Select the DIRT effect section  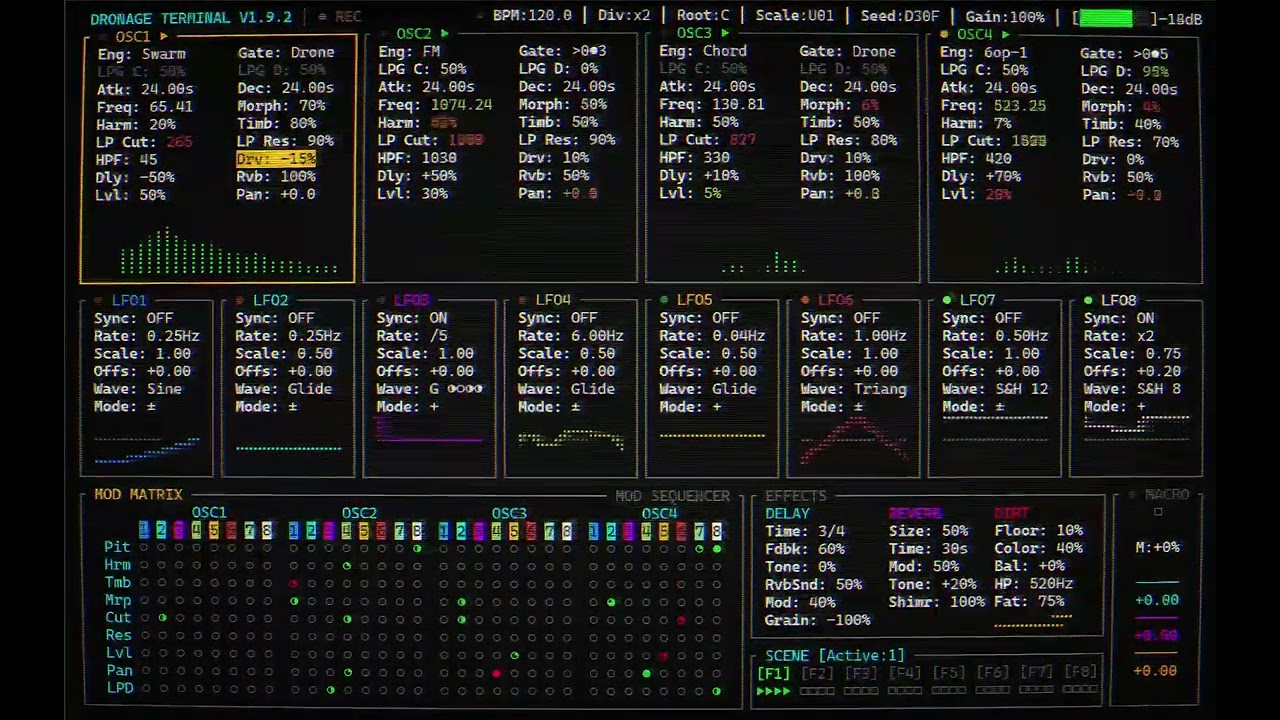[1011, 513]
